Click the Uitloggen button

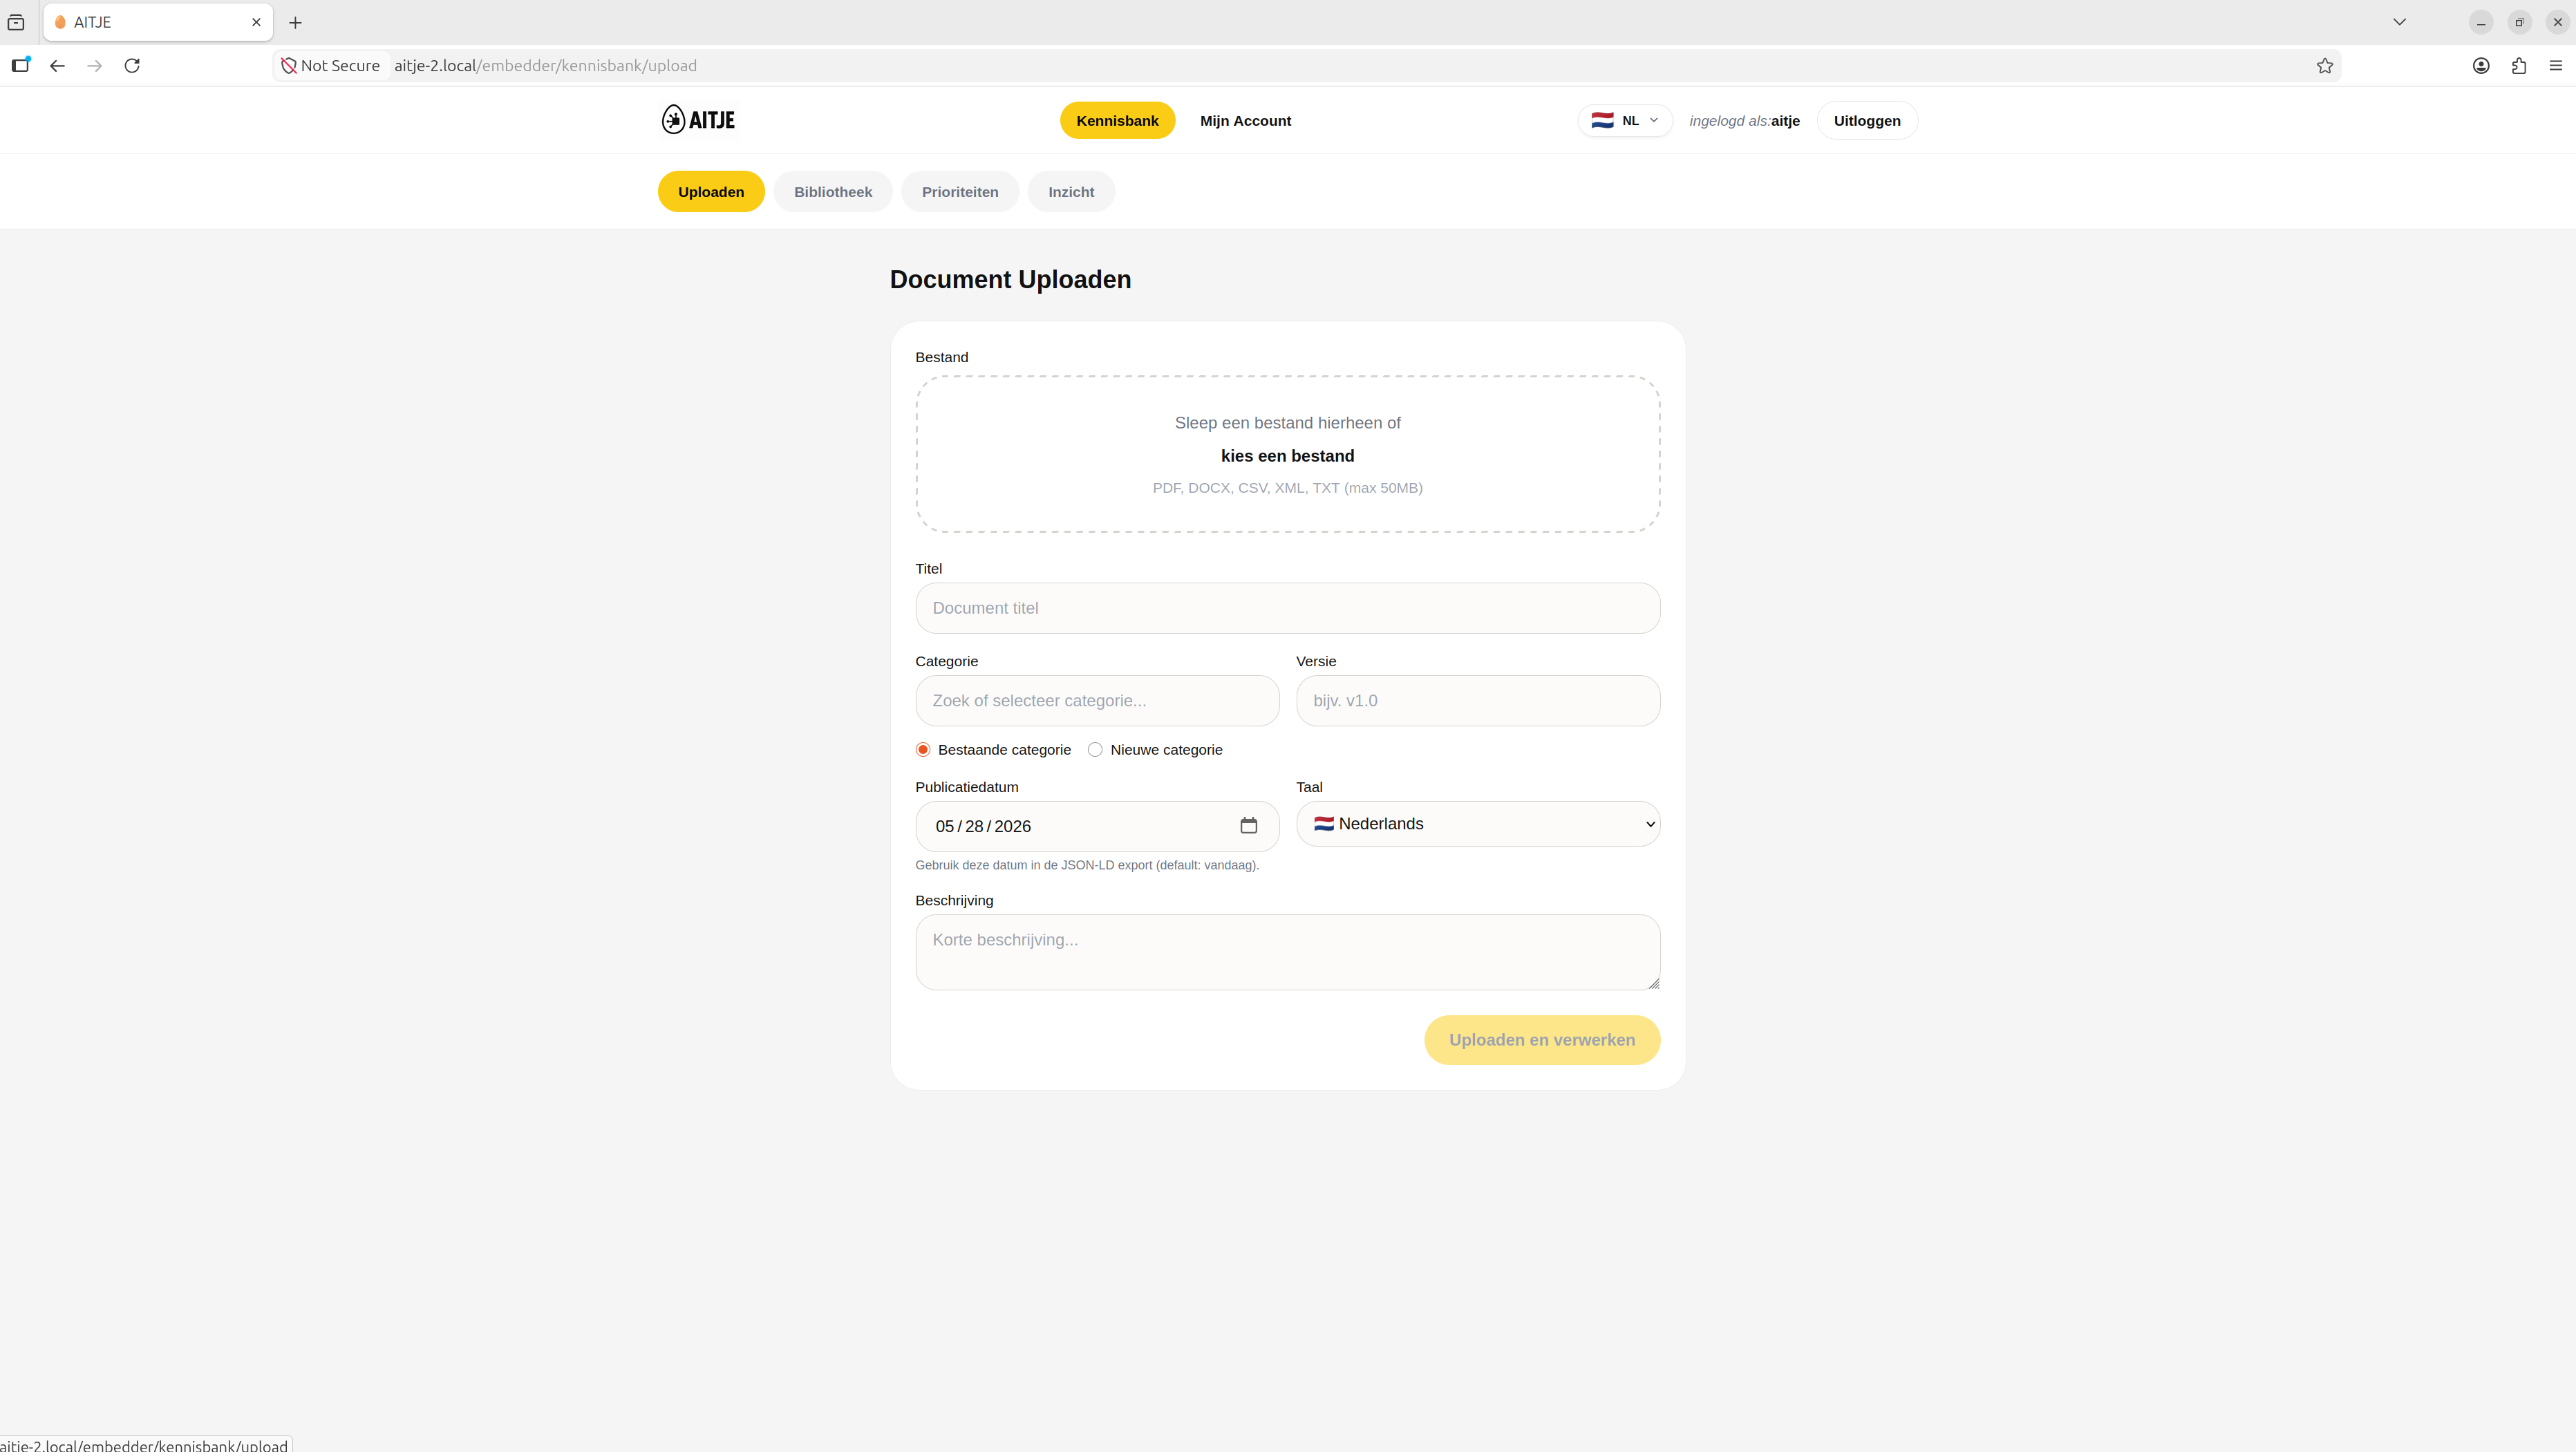[x=1866, y=120]
